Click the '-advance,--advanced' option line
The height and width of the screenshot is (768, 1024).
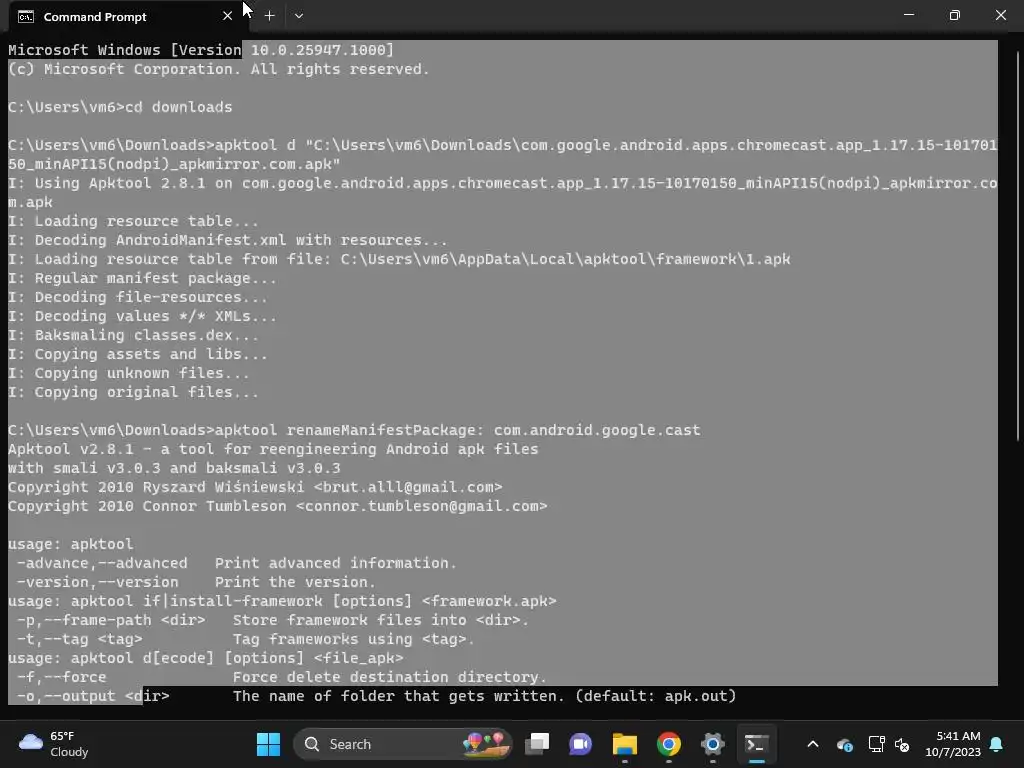237,563
